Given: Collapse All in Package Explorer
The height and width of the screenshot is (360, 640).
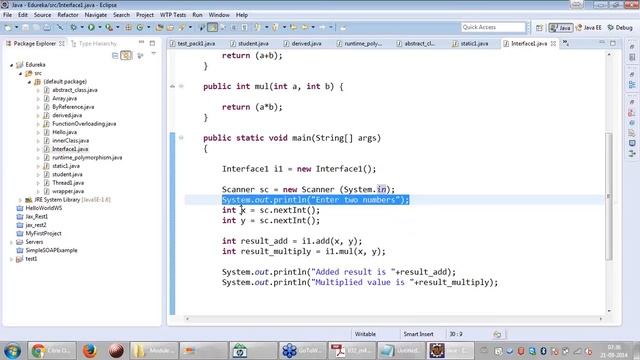Looking at the screenshot, I should point(115,55).
